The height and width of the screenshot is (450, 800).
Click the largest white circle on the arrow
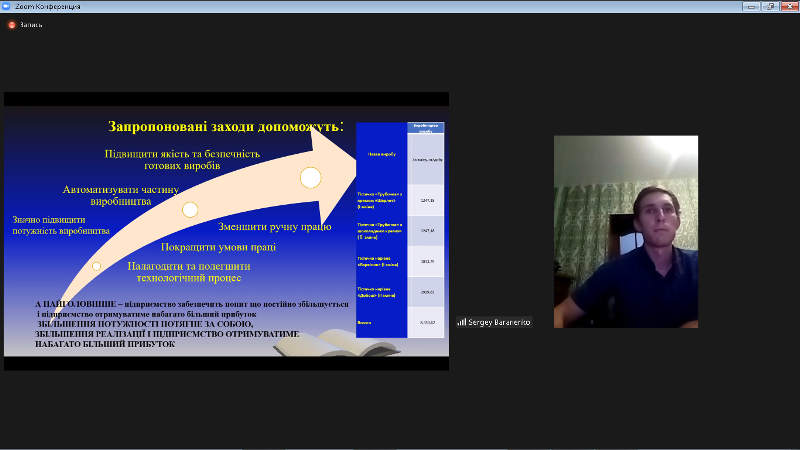pyautogui.click(x=311, y=178)
